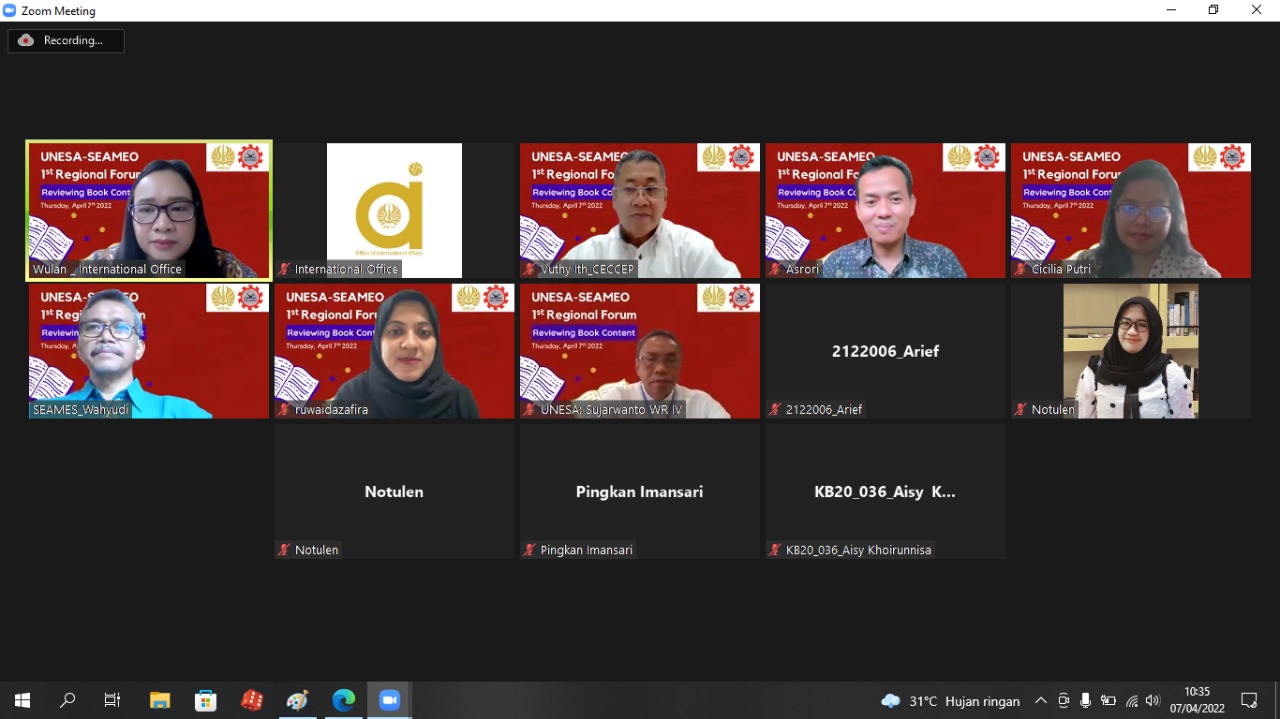Screen dimensions: 1280x719
Task: Select the Wulan _ International Office video tile
Action: pos(149,210)
